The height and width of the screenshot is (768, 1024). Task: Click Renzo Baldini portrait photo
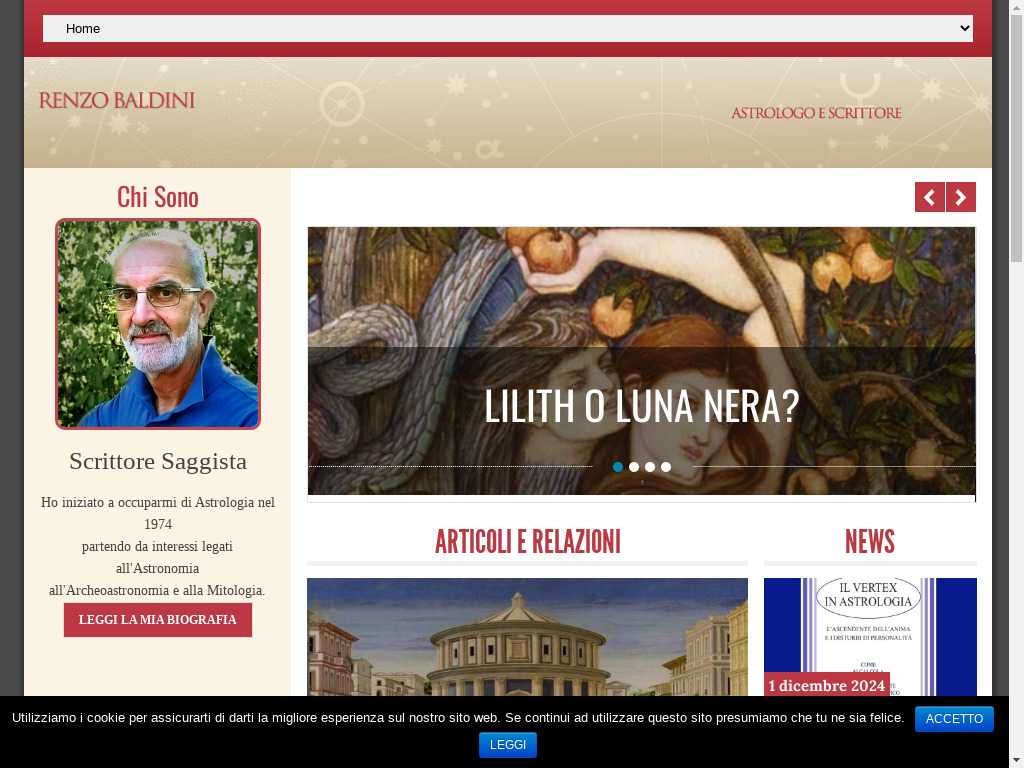[x=158, y=324]
